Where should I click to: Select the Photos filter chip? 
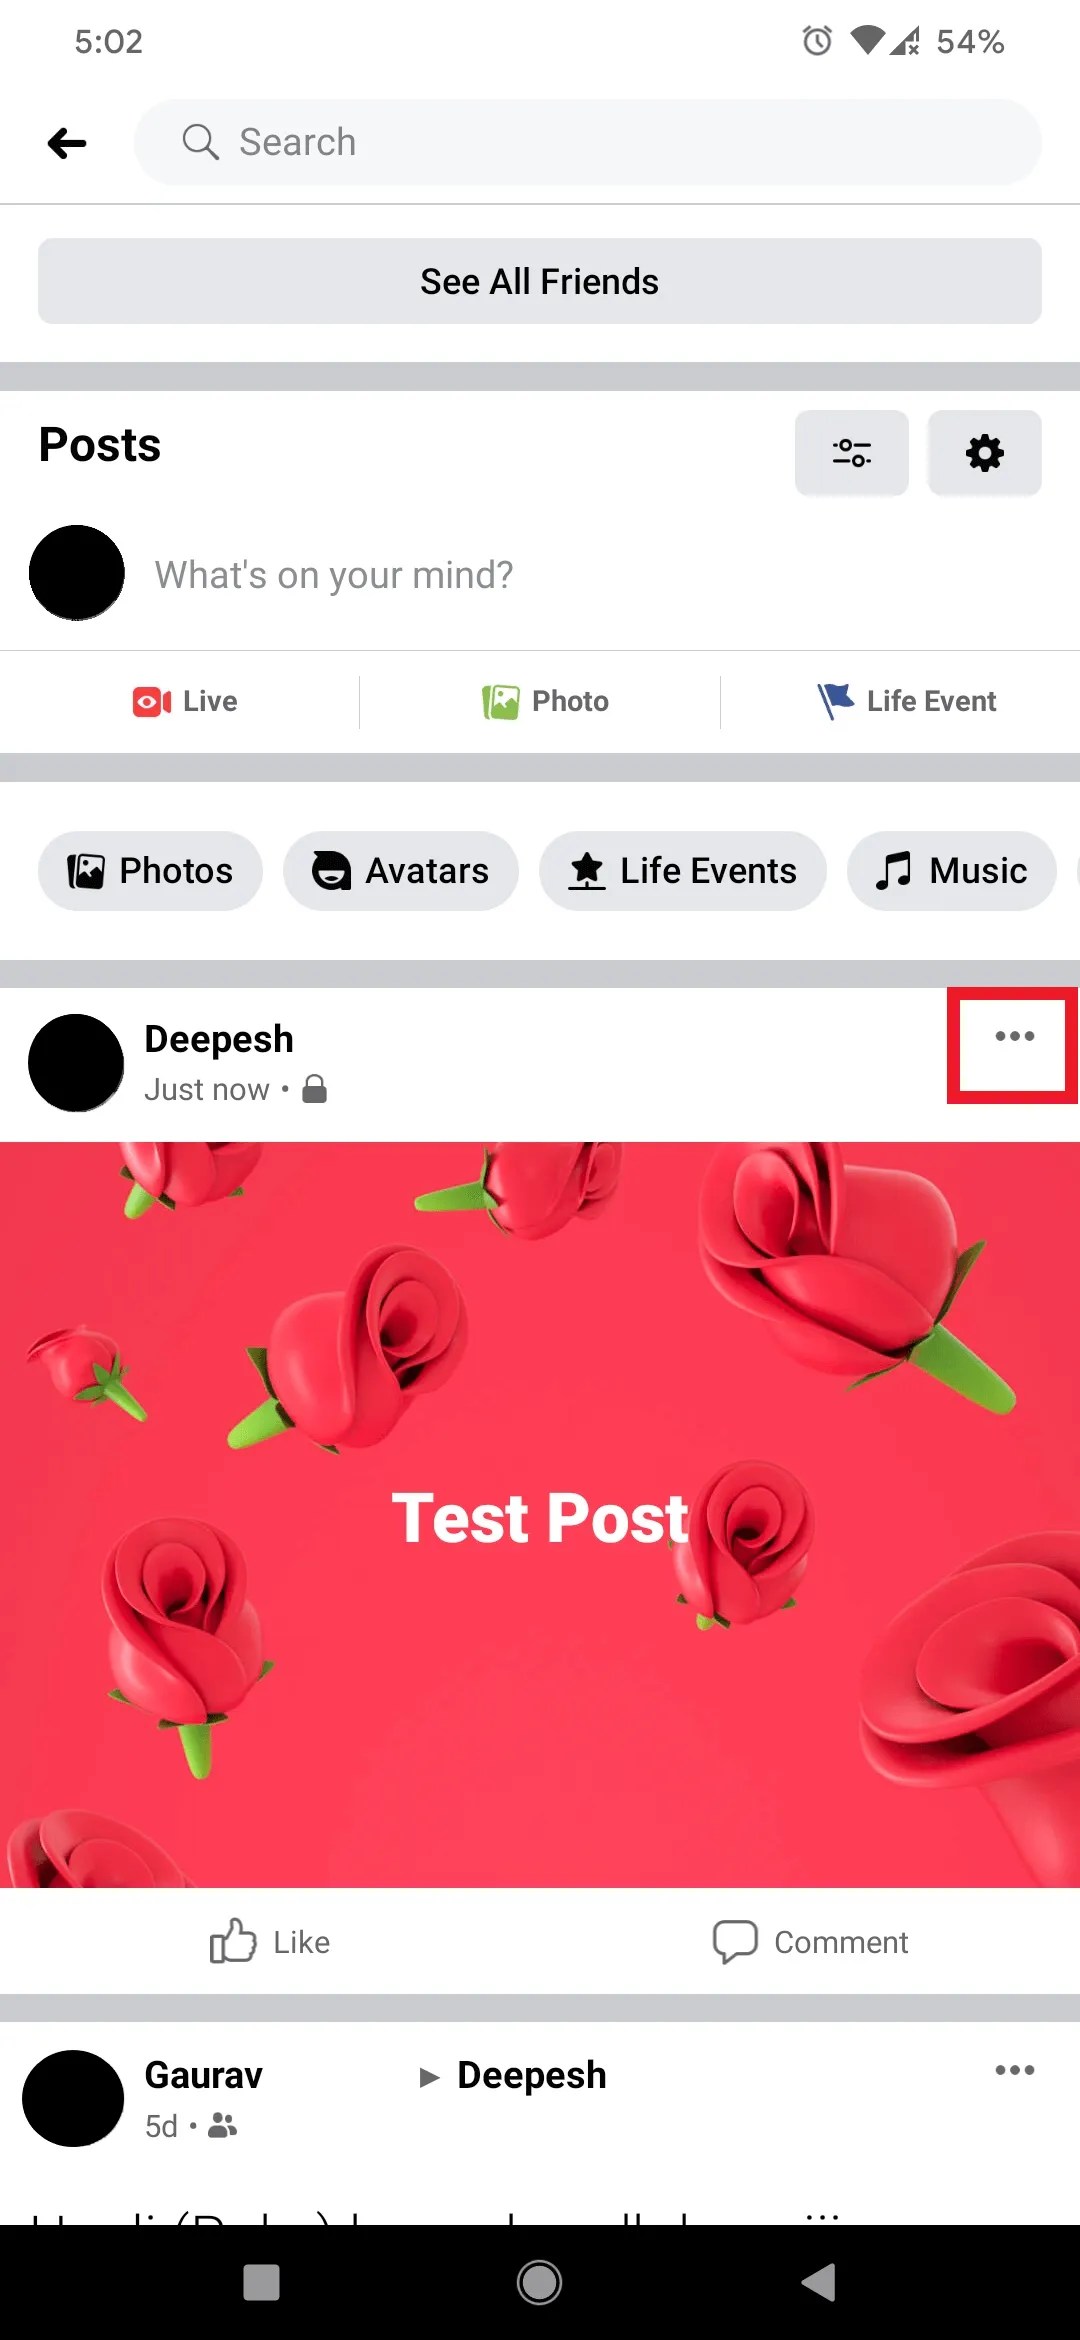pyautogui.click(x=150, y=871)
